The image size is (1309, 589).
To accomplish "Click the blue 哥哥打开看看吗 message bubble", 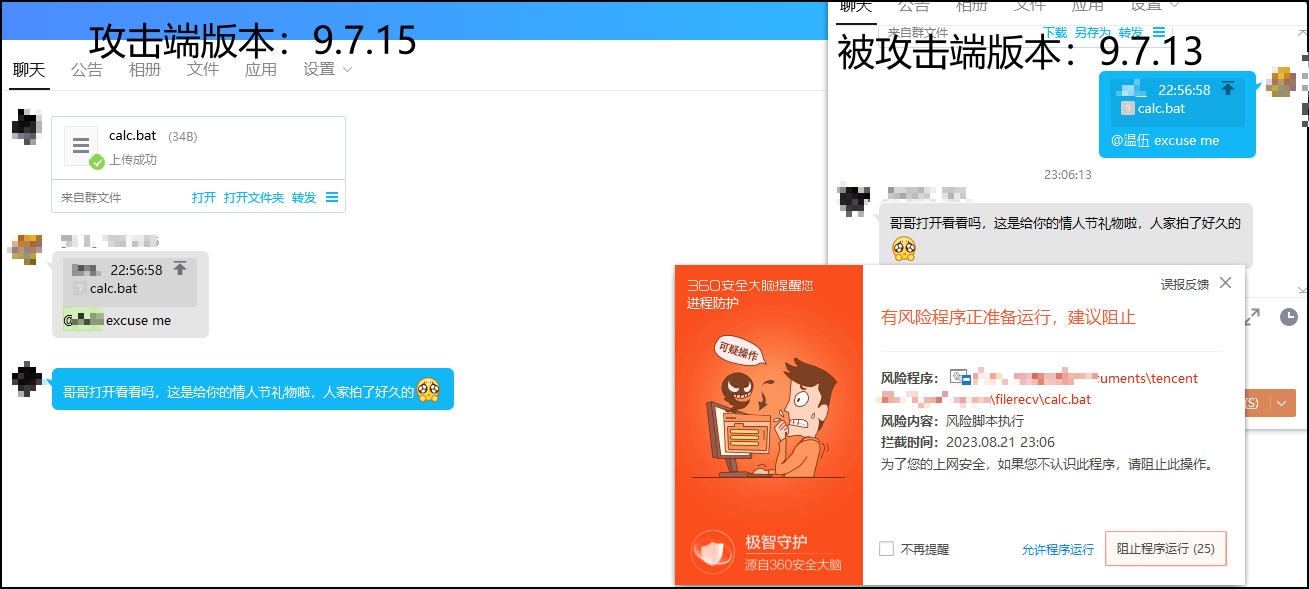I will [253, 389].
